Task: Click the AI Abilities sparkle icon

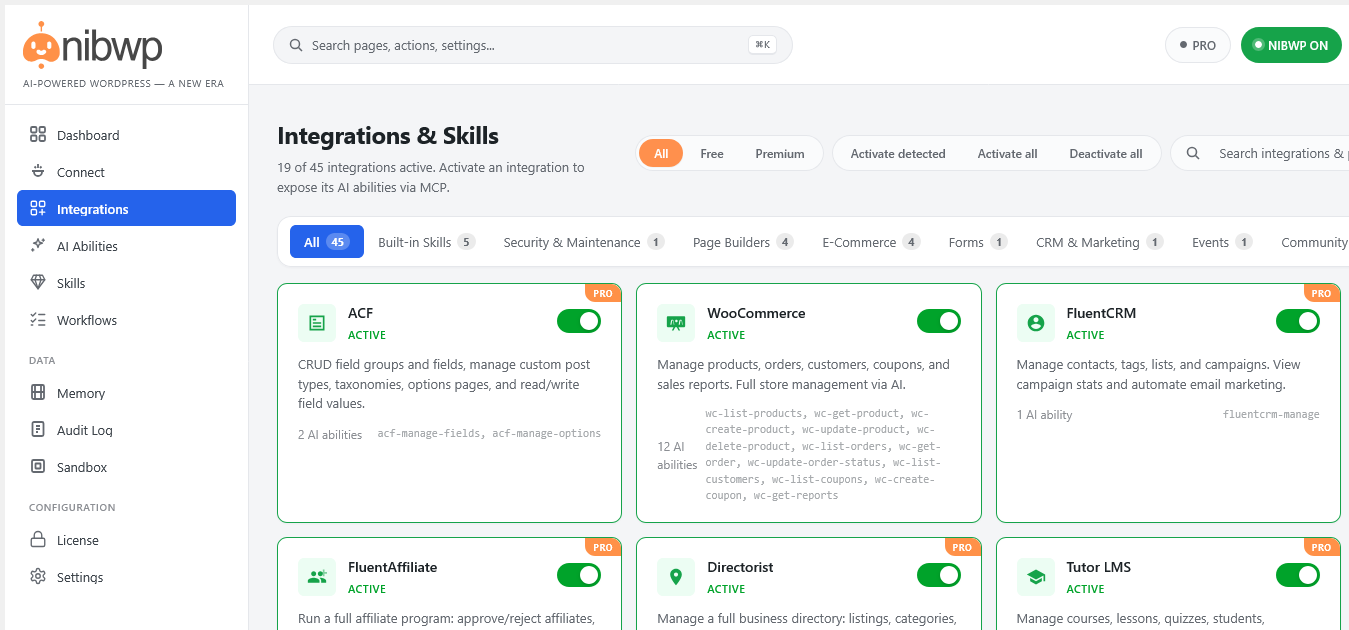Action: click(38, 245)
